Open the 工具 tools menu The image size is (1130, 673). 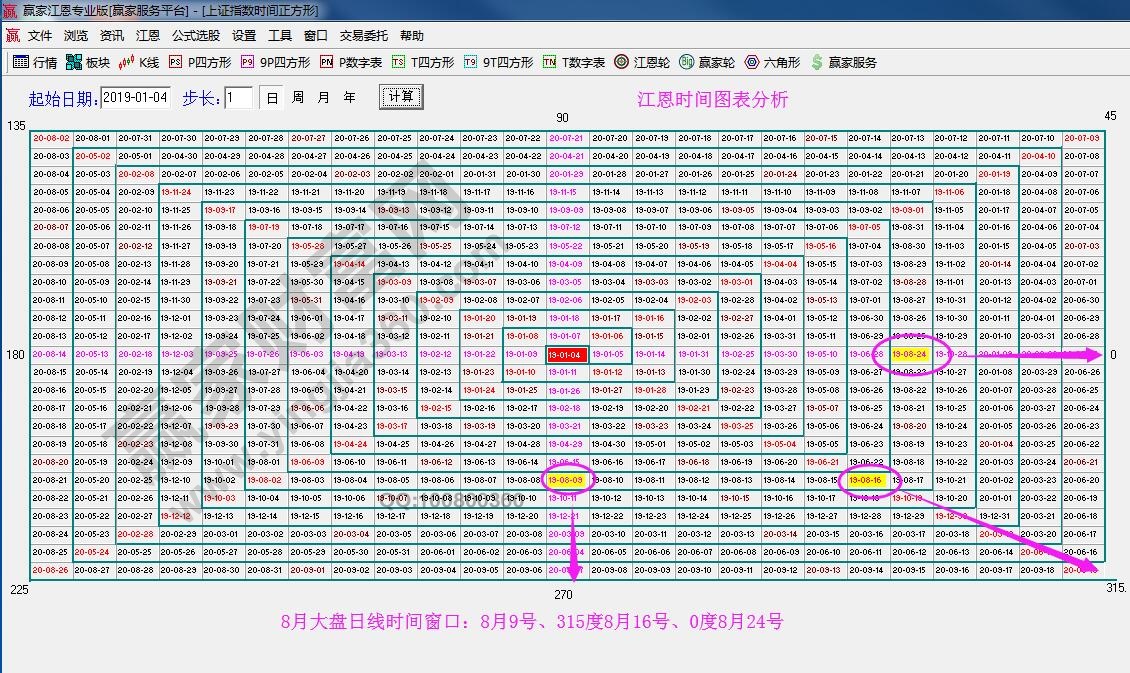(x=282, y=34)
